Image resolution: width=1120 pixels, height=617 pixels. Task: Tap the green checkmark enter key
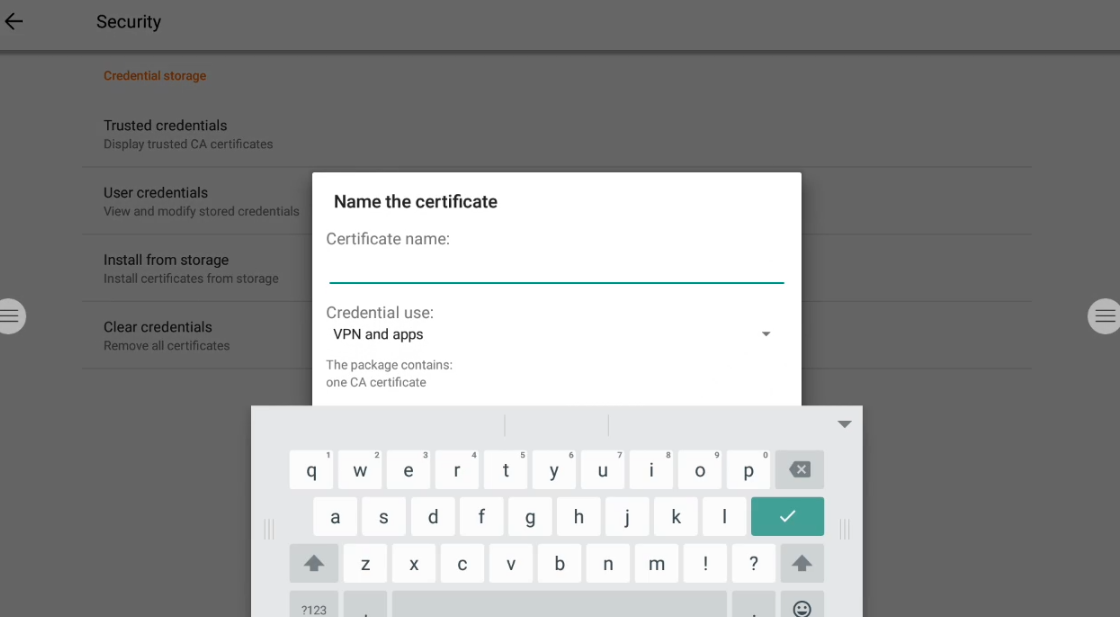coord(787,516)
